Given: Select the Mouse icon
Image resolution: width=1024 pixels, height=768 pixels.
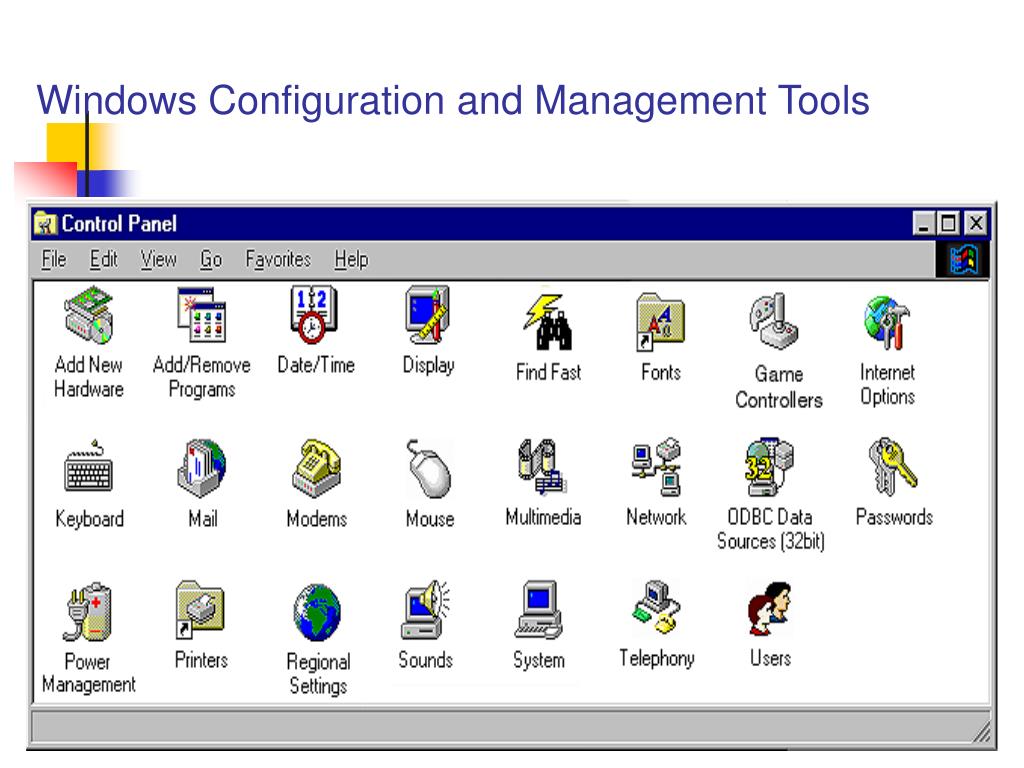Looking at the screenshot, I should tap(428, 469).
